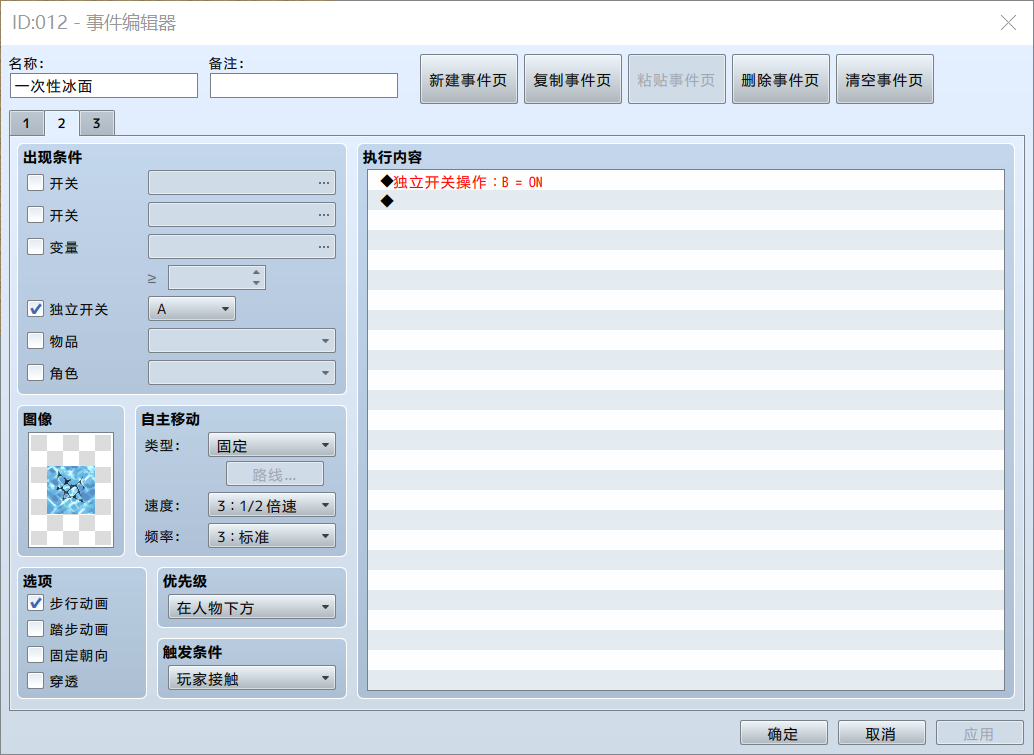The height and width of the screenshot is (755, 1034).
Task: Click the 清空事件页 button
Action: [x=885, y=80]
